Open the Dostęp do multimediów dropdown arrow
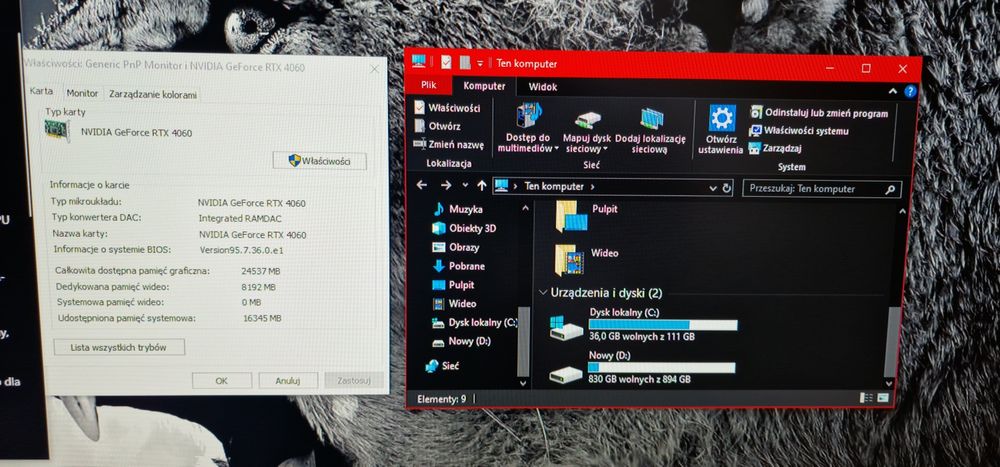1000x467 pixels. [556, 149]
